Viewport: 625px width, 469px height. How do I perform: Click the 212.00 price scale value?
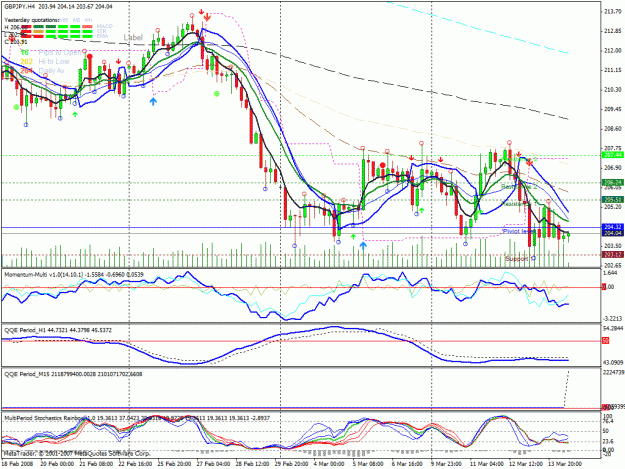(613, 51)
